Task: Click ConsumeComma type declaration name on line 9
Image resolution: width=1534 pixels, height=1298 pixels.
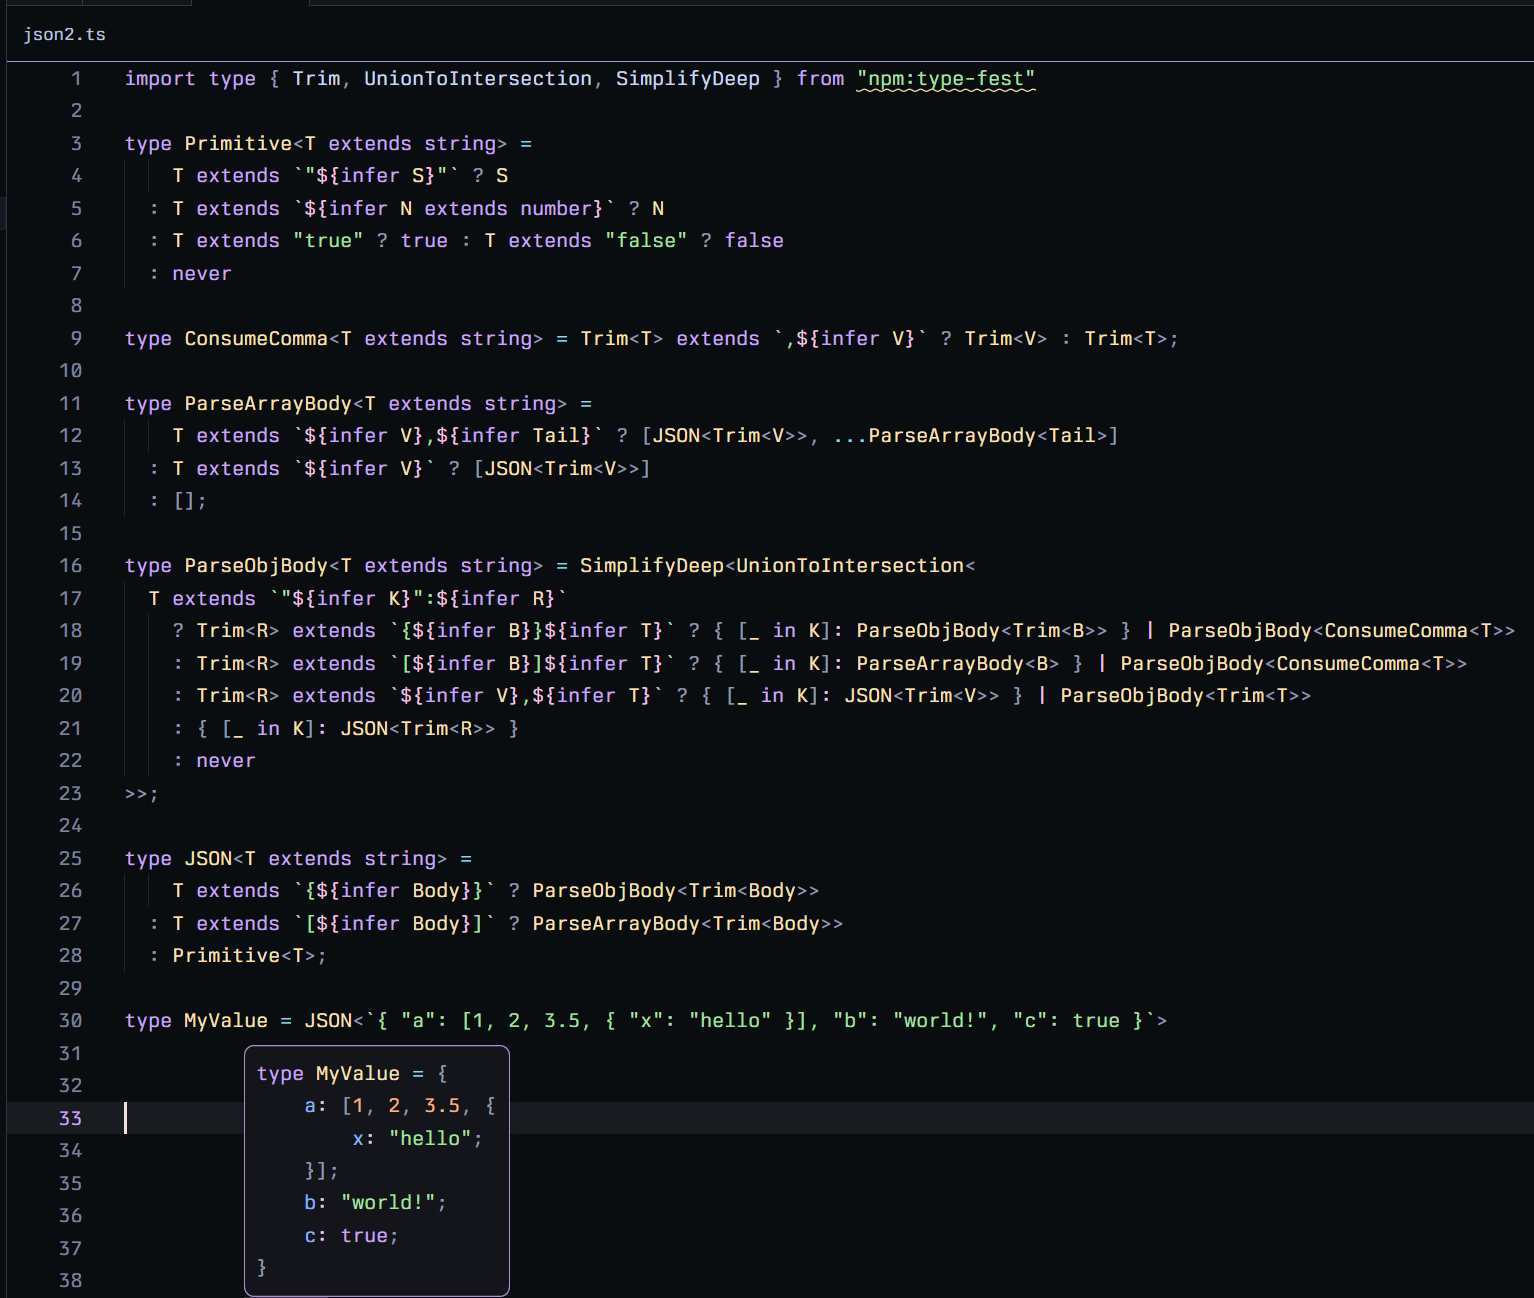Action: coord(256,339)
